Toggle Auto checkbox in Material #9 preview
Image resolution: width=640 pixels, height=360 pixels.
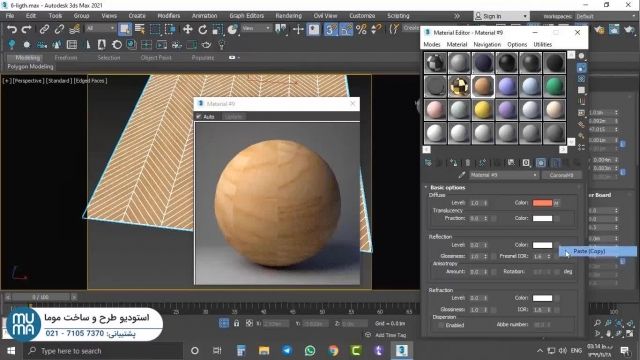pos(199,117)
